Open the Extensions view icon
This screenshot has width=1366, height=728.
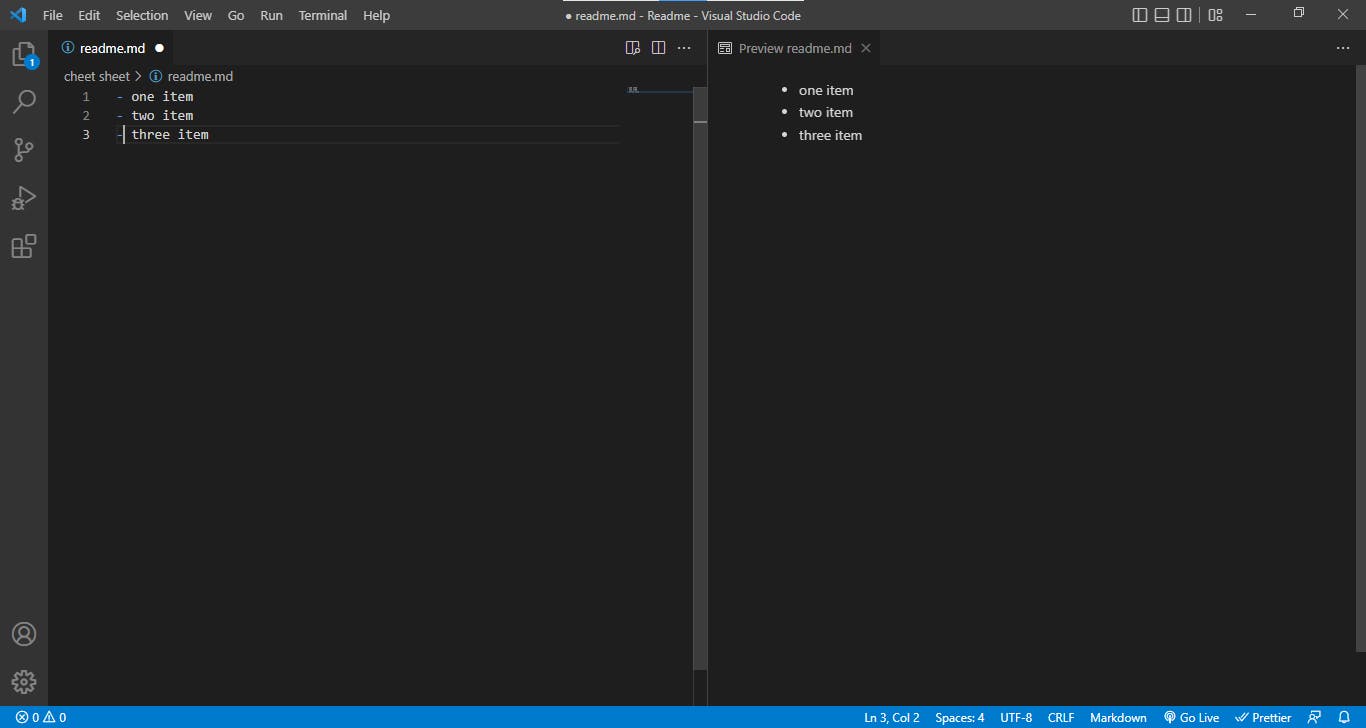tap(24, 246)
